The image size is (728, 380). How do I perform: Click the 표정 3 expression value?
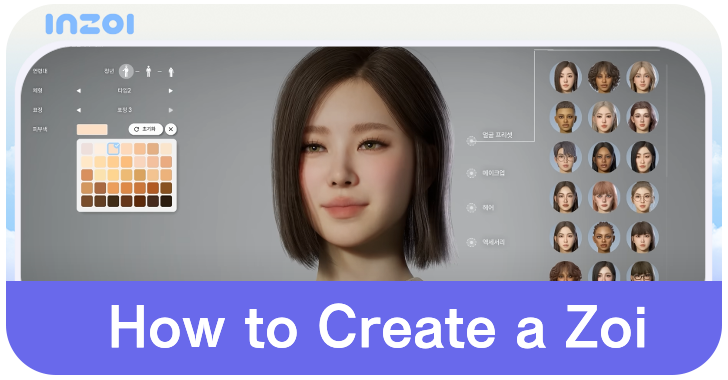point(124,110)
